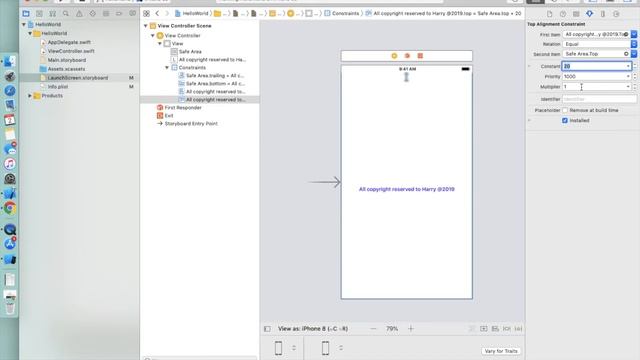Open the Issue navigator warning tab
The image size is (640, 360).
point(79,13)
